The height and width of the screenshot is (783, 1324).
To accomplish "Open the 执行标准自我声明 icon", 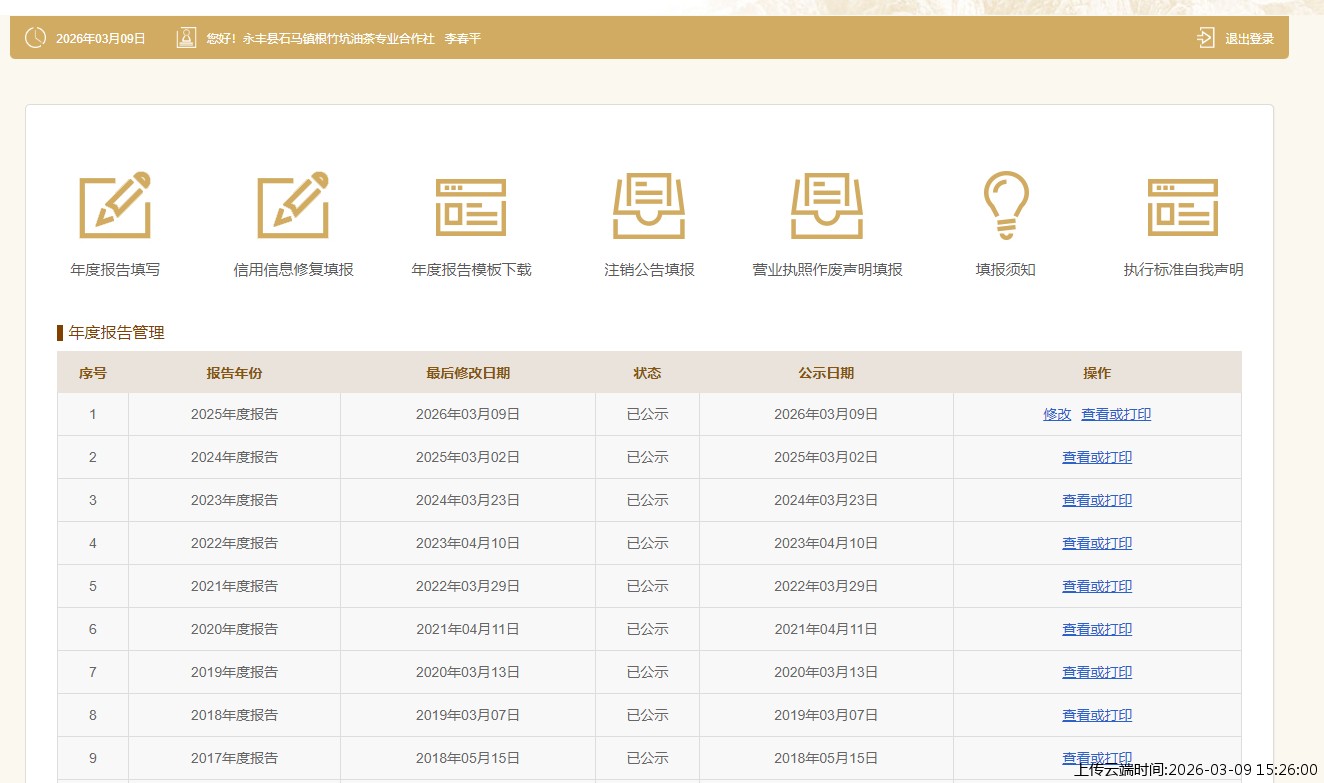I will (1183, 207).
